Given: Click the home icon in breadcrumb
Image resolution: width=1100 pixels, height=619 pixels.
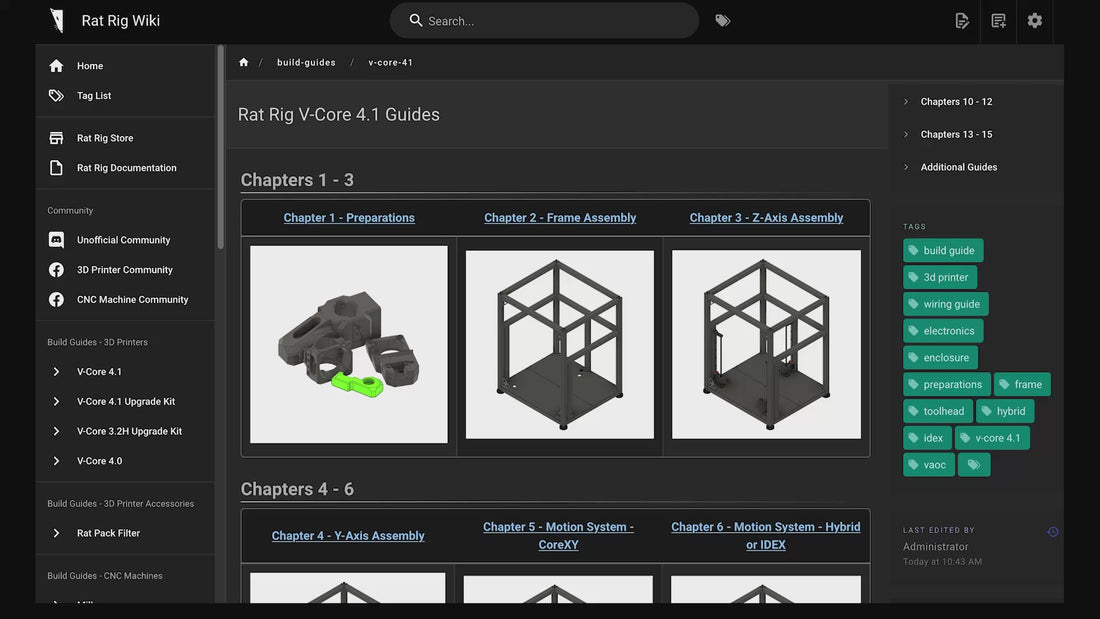Looking at the screenshot, I should [243, 62].
